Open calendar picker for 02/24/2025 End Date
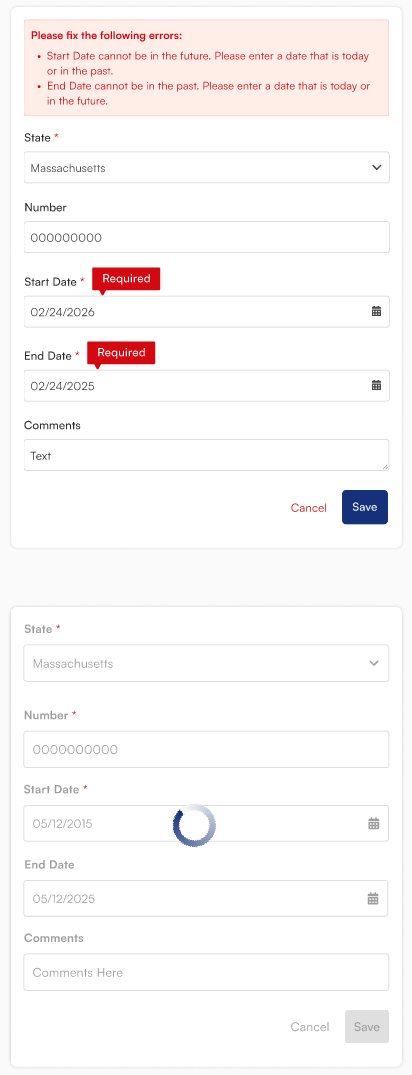The image size is (412, 1075). coord(376,385)
